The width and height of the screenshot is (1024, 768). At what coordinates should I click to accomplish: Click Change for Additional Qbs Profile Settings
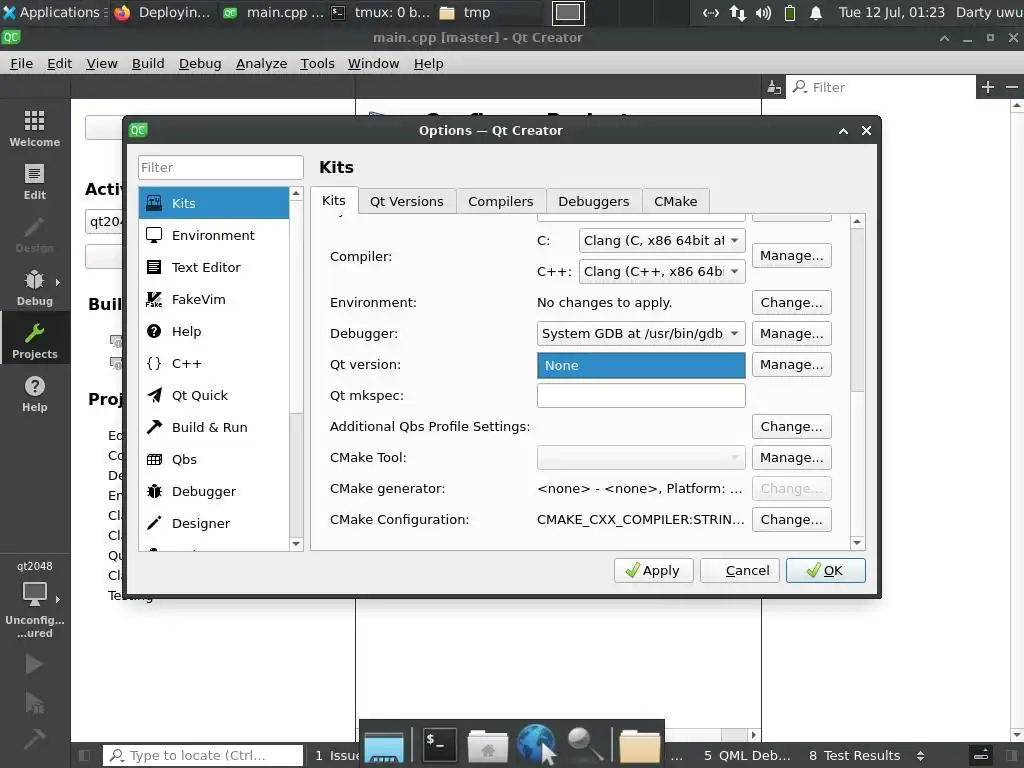click(792, 426)
